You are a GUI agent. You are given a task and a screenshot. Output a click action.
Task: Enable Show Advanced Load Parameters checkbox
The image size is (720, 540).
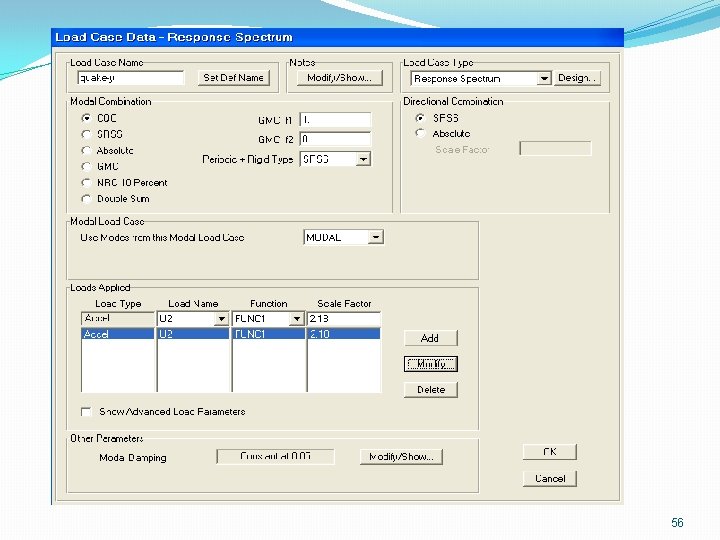[x=86, y=411]
